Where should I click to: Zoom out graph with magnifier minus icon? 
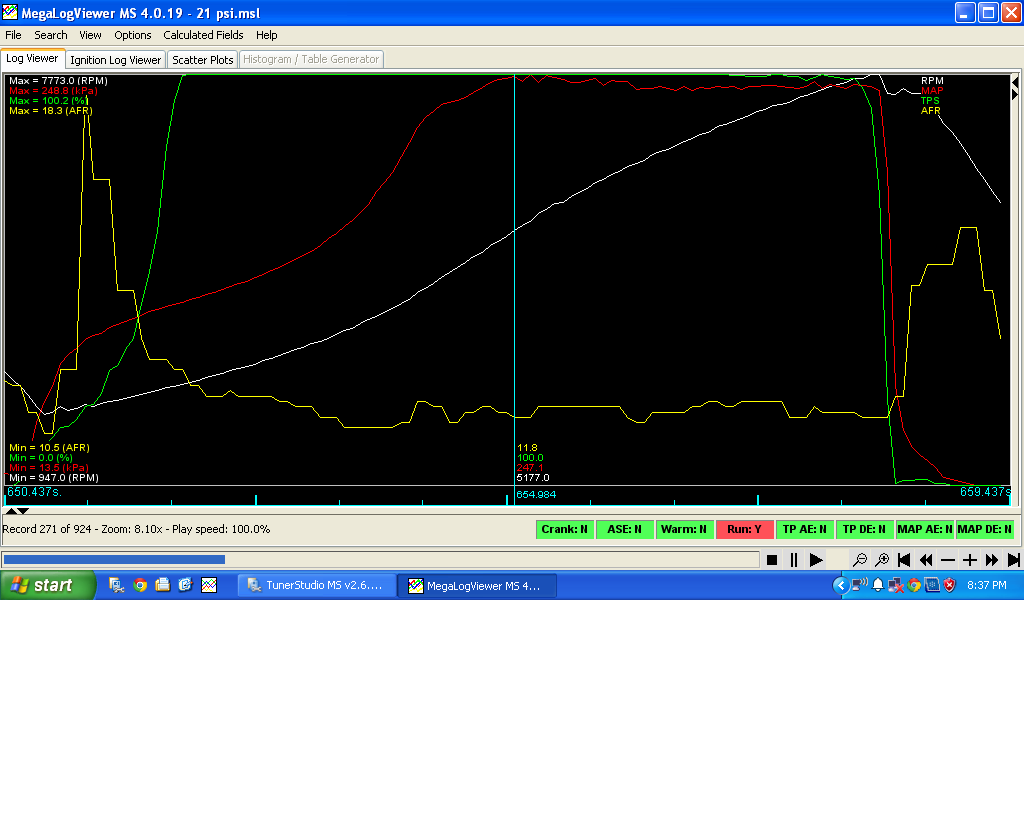click(860, 560)
